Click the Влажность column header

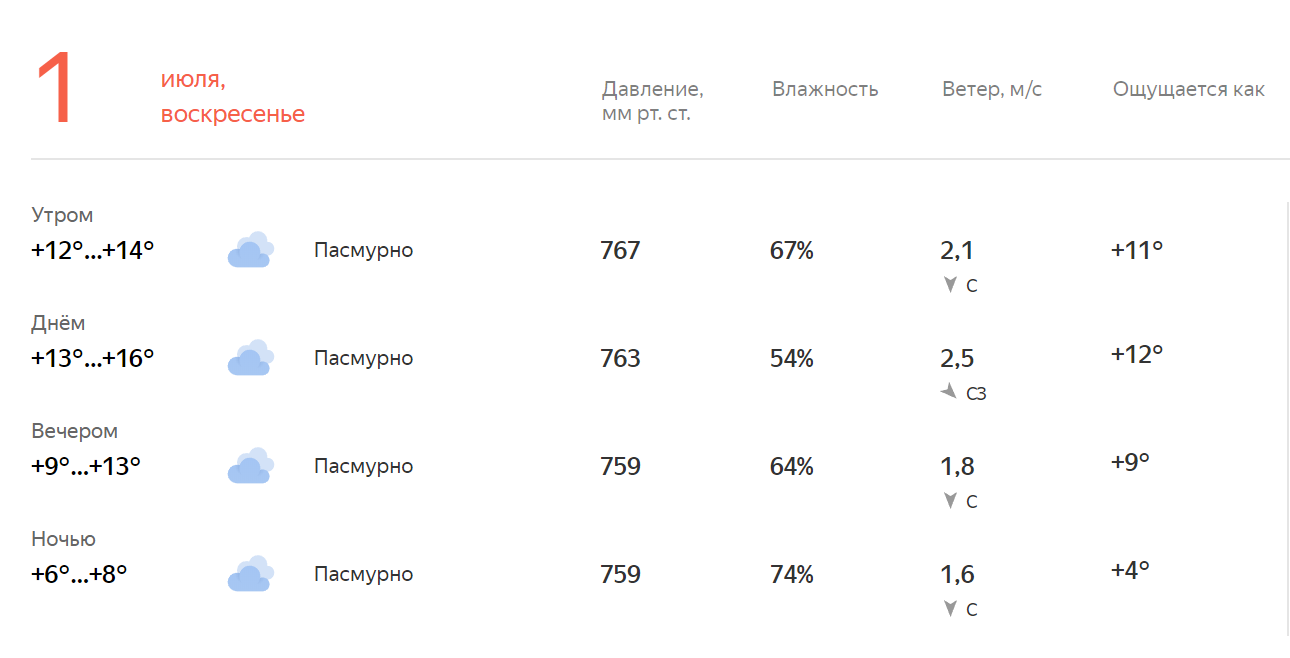coord(825,89)
